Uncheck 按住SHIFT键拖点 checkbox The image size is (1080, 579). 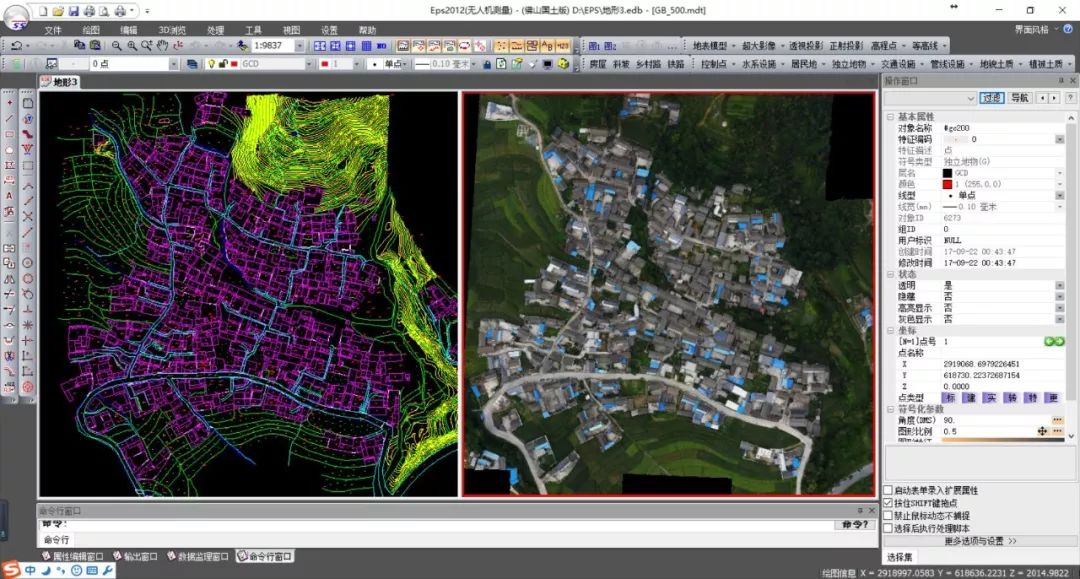pos(888,503)
